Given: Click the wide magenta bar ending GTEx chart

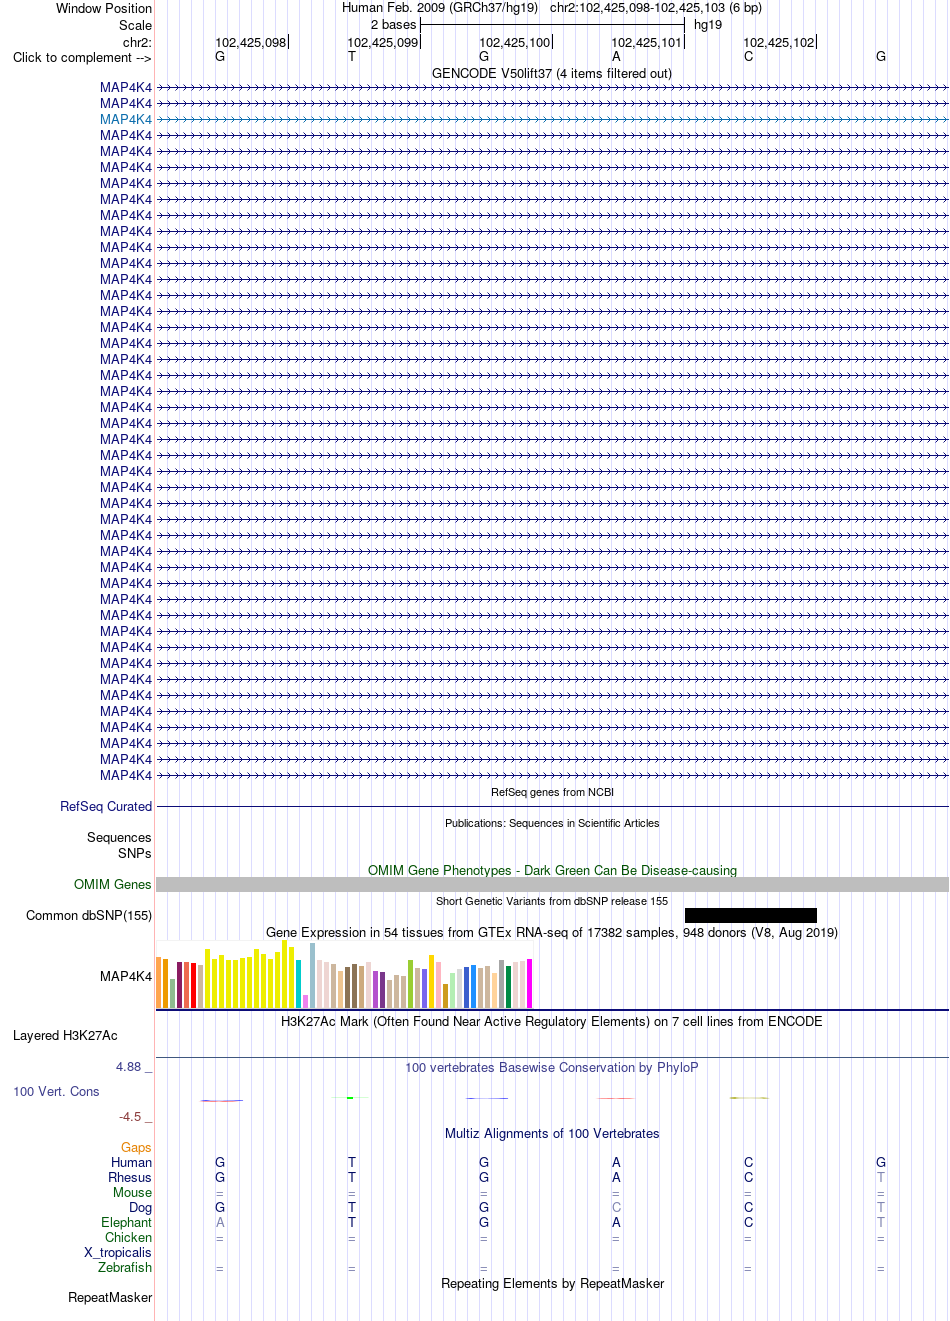Looking at the screenshot, I should tap(529, 983).
